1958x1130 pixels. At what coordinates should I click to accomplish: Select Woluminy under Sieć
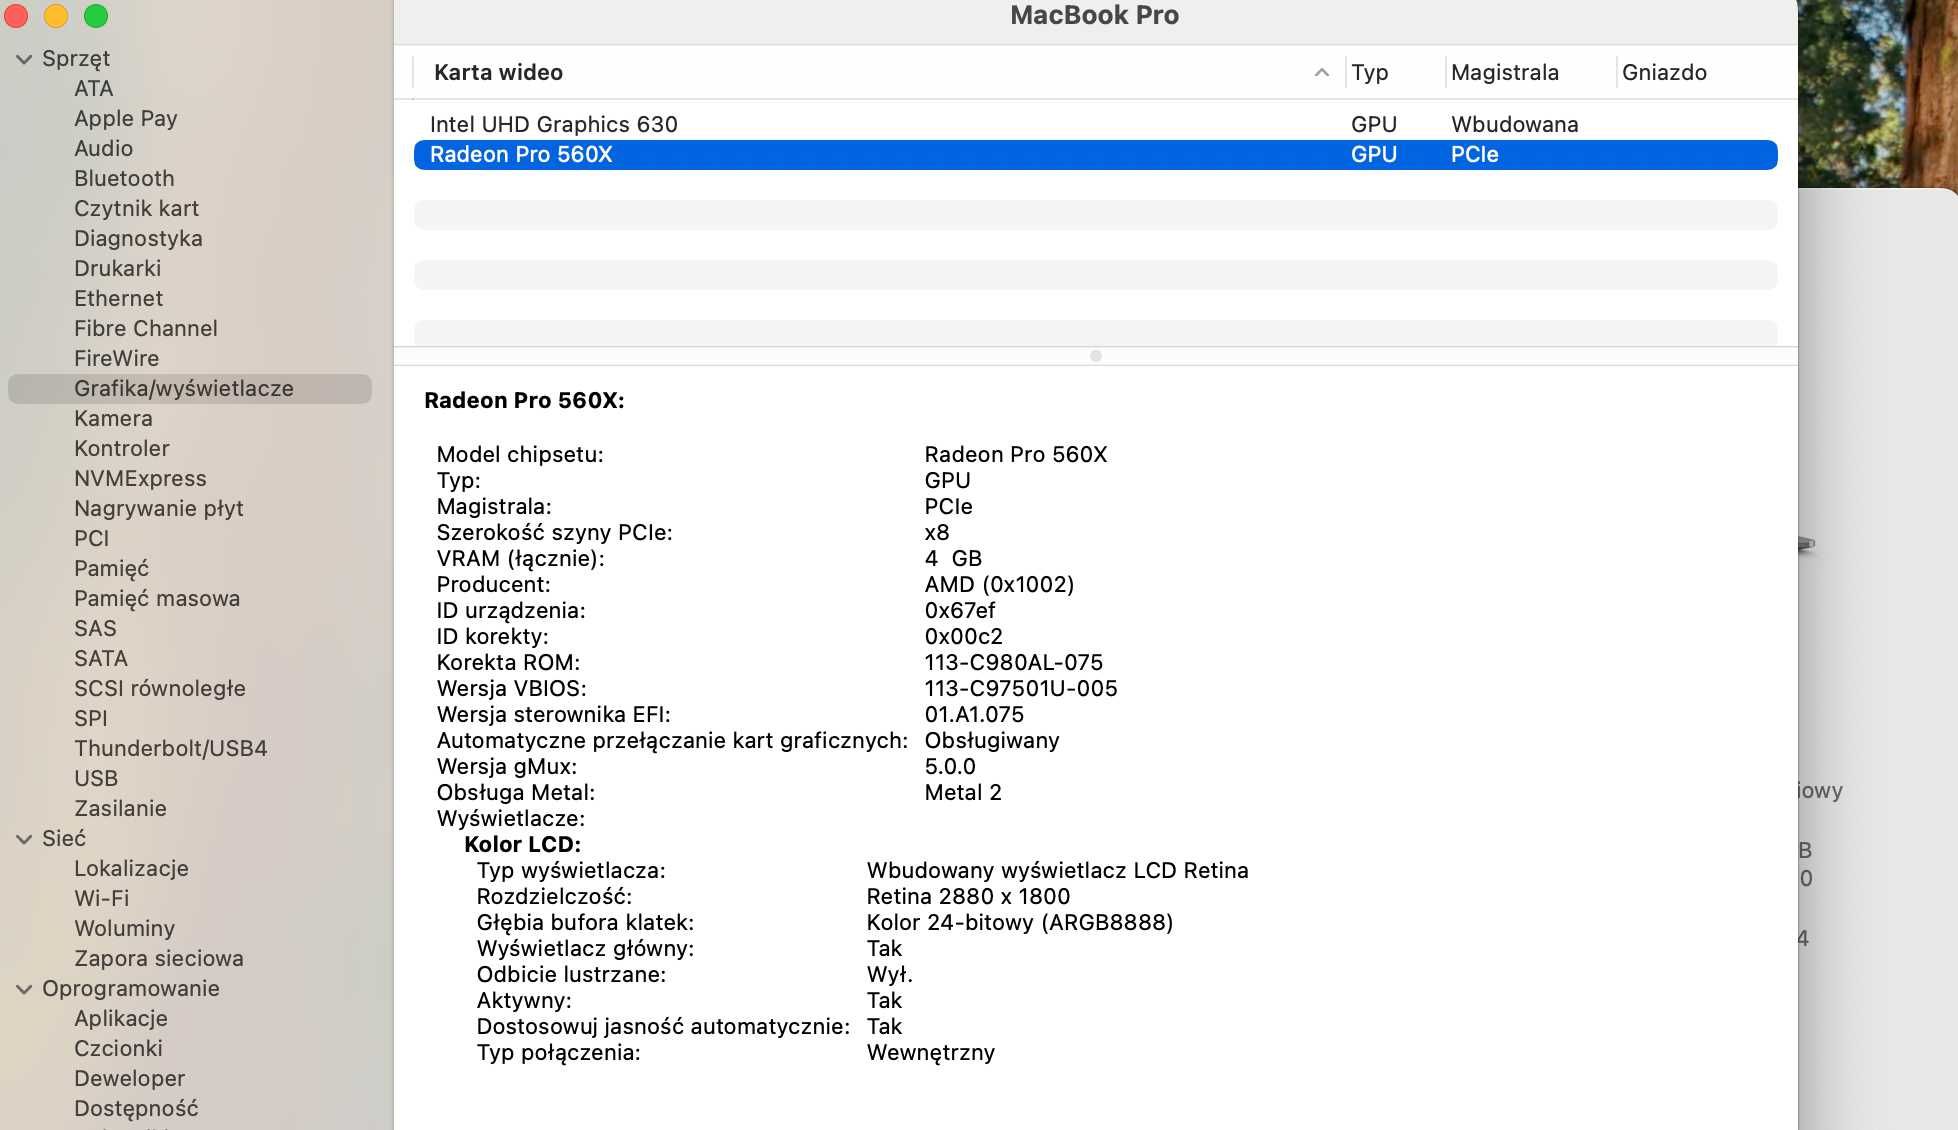click(124, 928)
